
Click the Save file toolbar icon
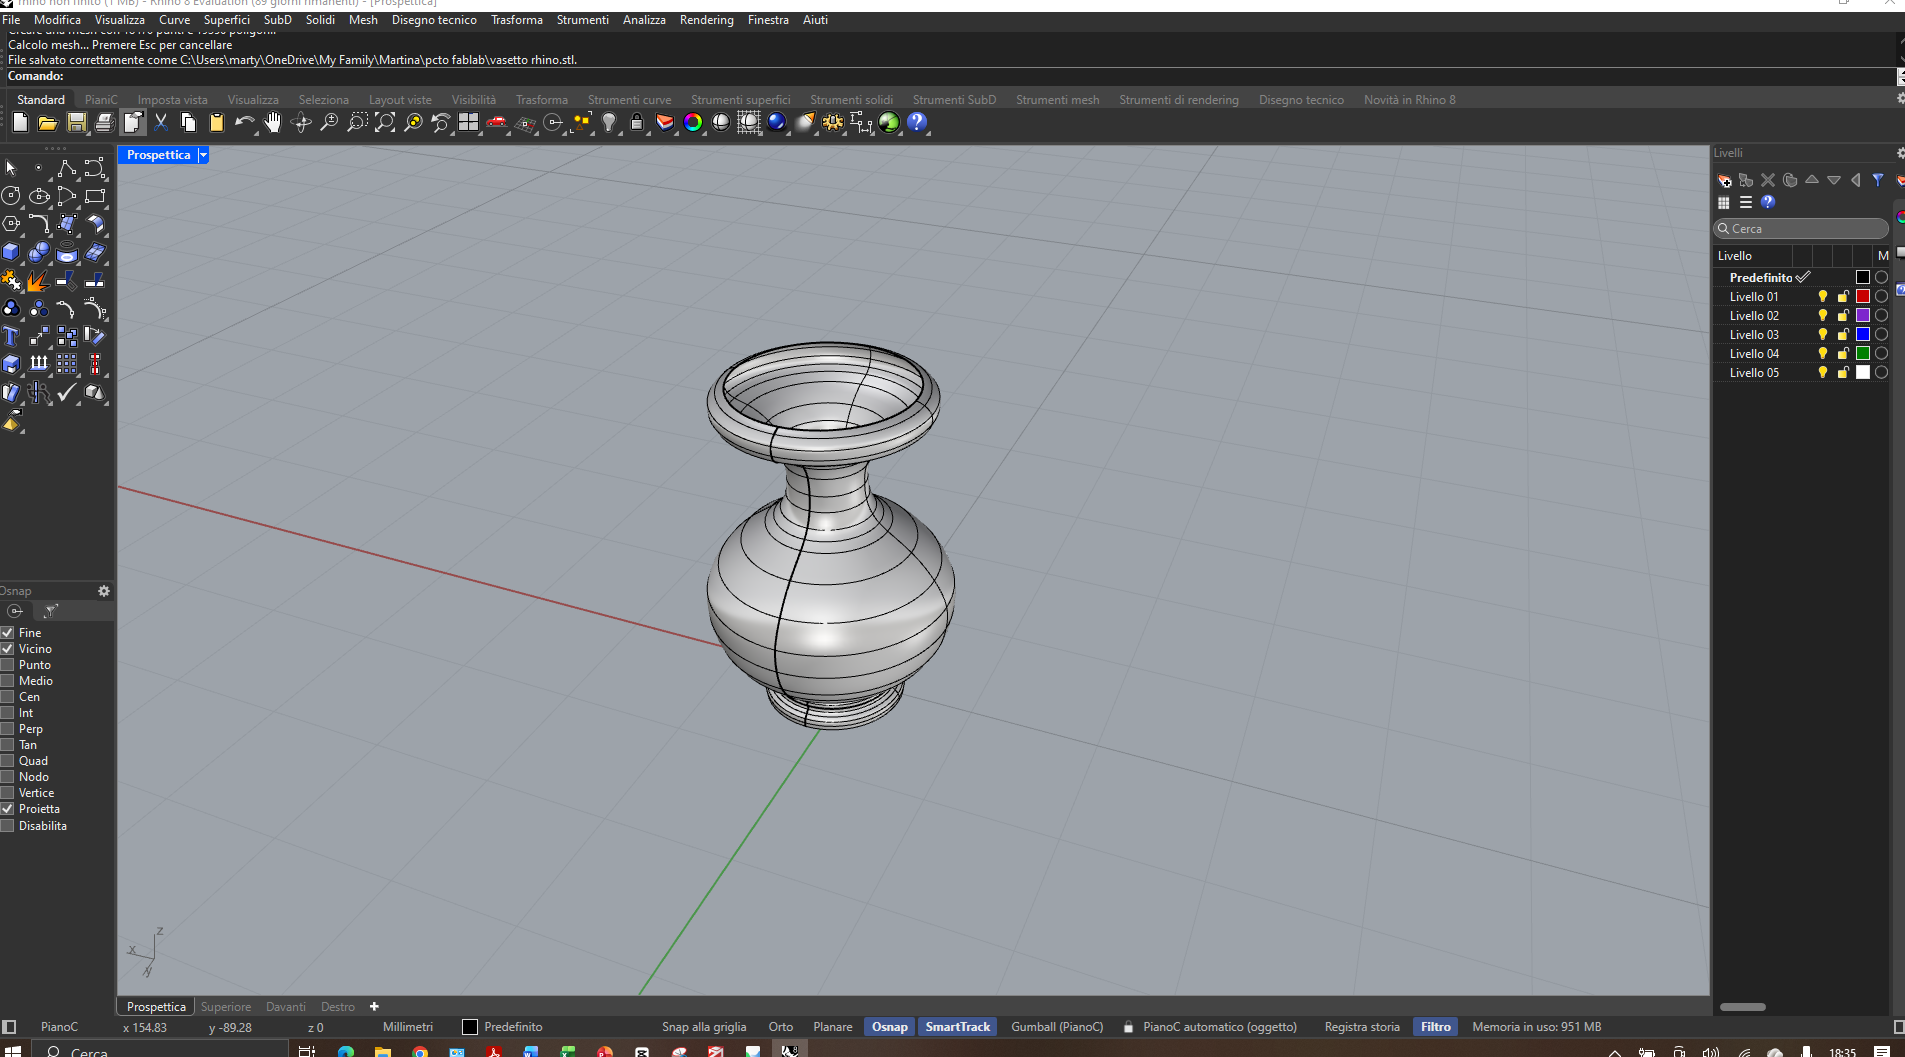76,122
